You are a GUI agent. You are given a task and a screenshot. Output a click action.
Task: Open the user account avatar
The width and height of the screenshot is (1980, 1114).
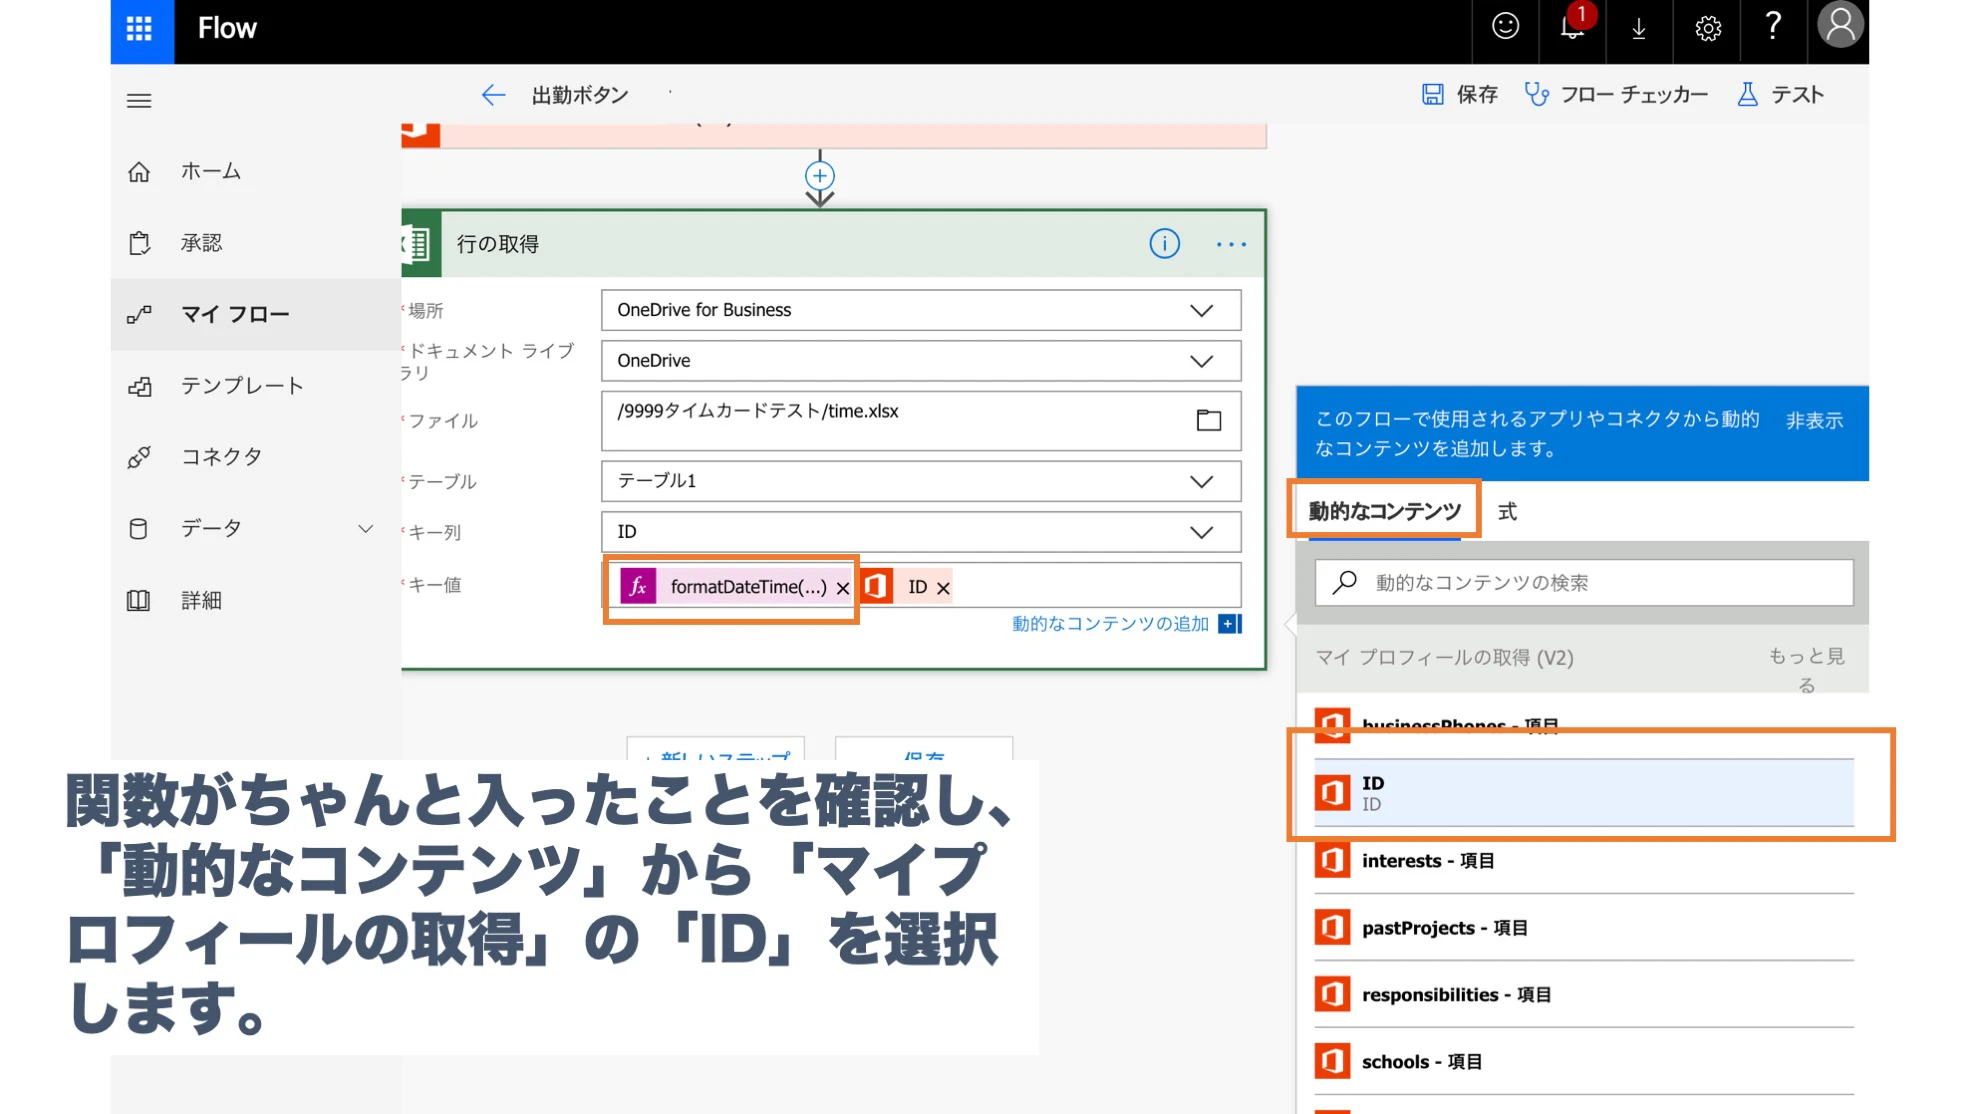click(x=1841, y=26)
